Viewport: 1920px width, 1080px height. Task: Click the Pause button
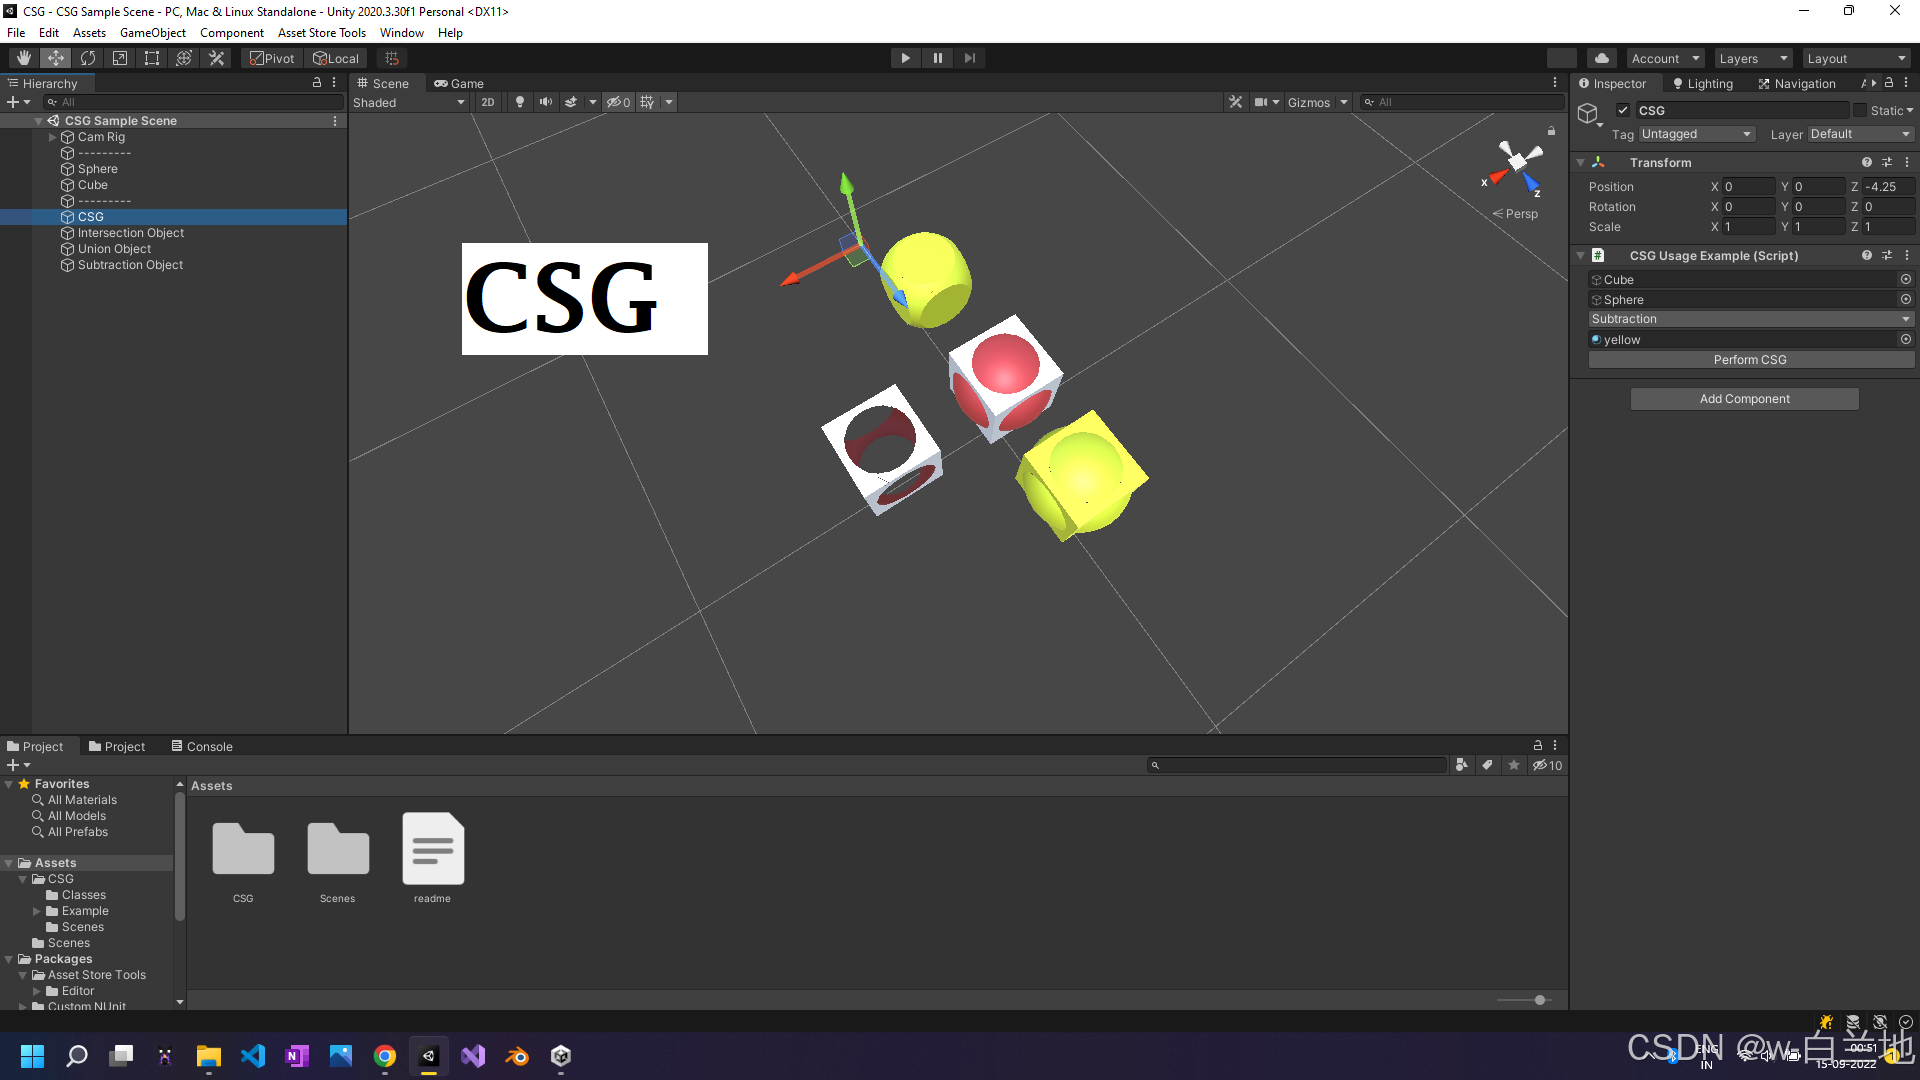point(937,58)
